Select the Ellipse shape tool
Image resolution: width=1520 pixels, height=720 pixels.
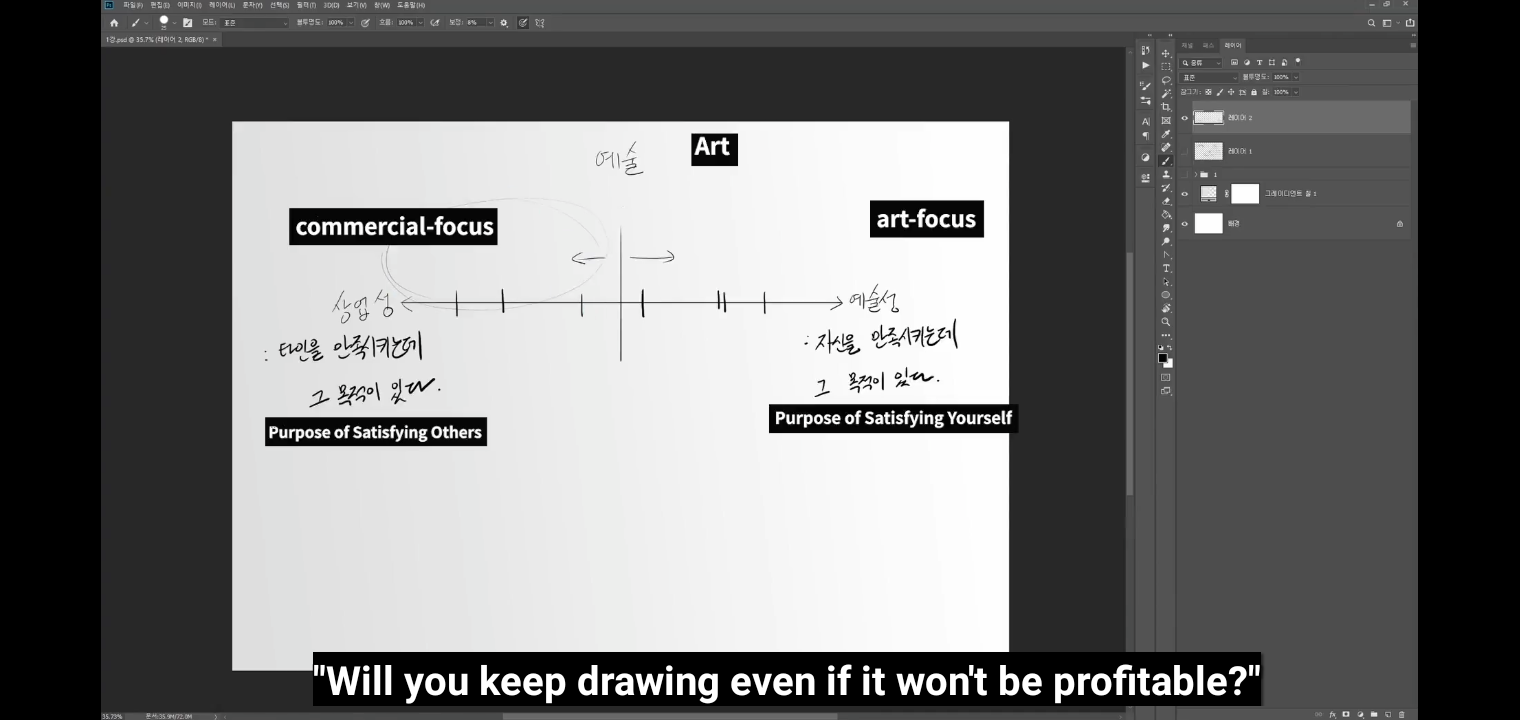pyautogui.click(x=1166, y=295)
